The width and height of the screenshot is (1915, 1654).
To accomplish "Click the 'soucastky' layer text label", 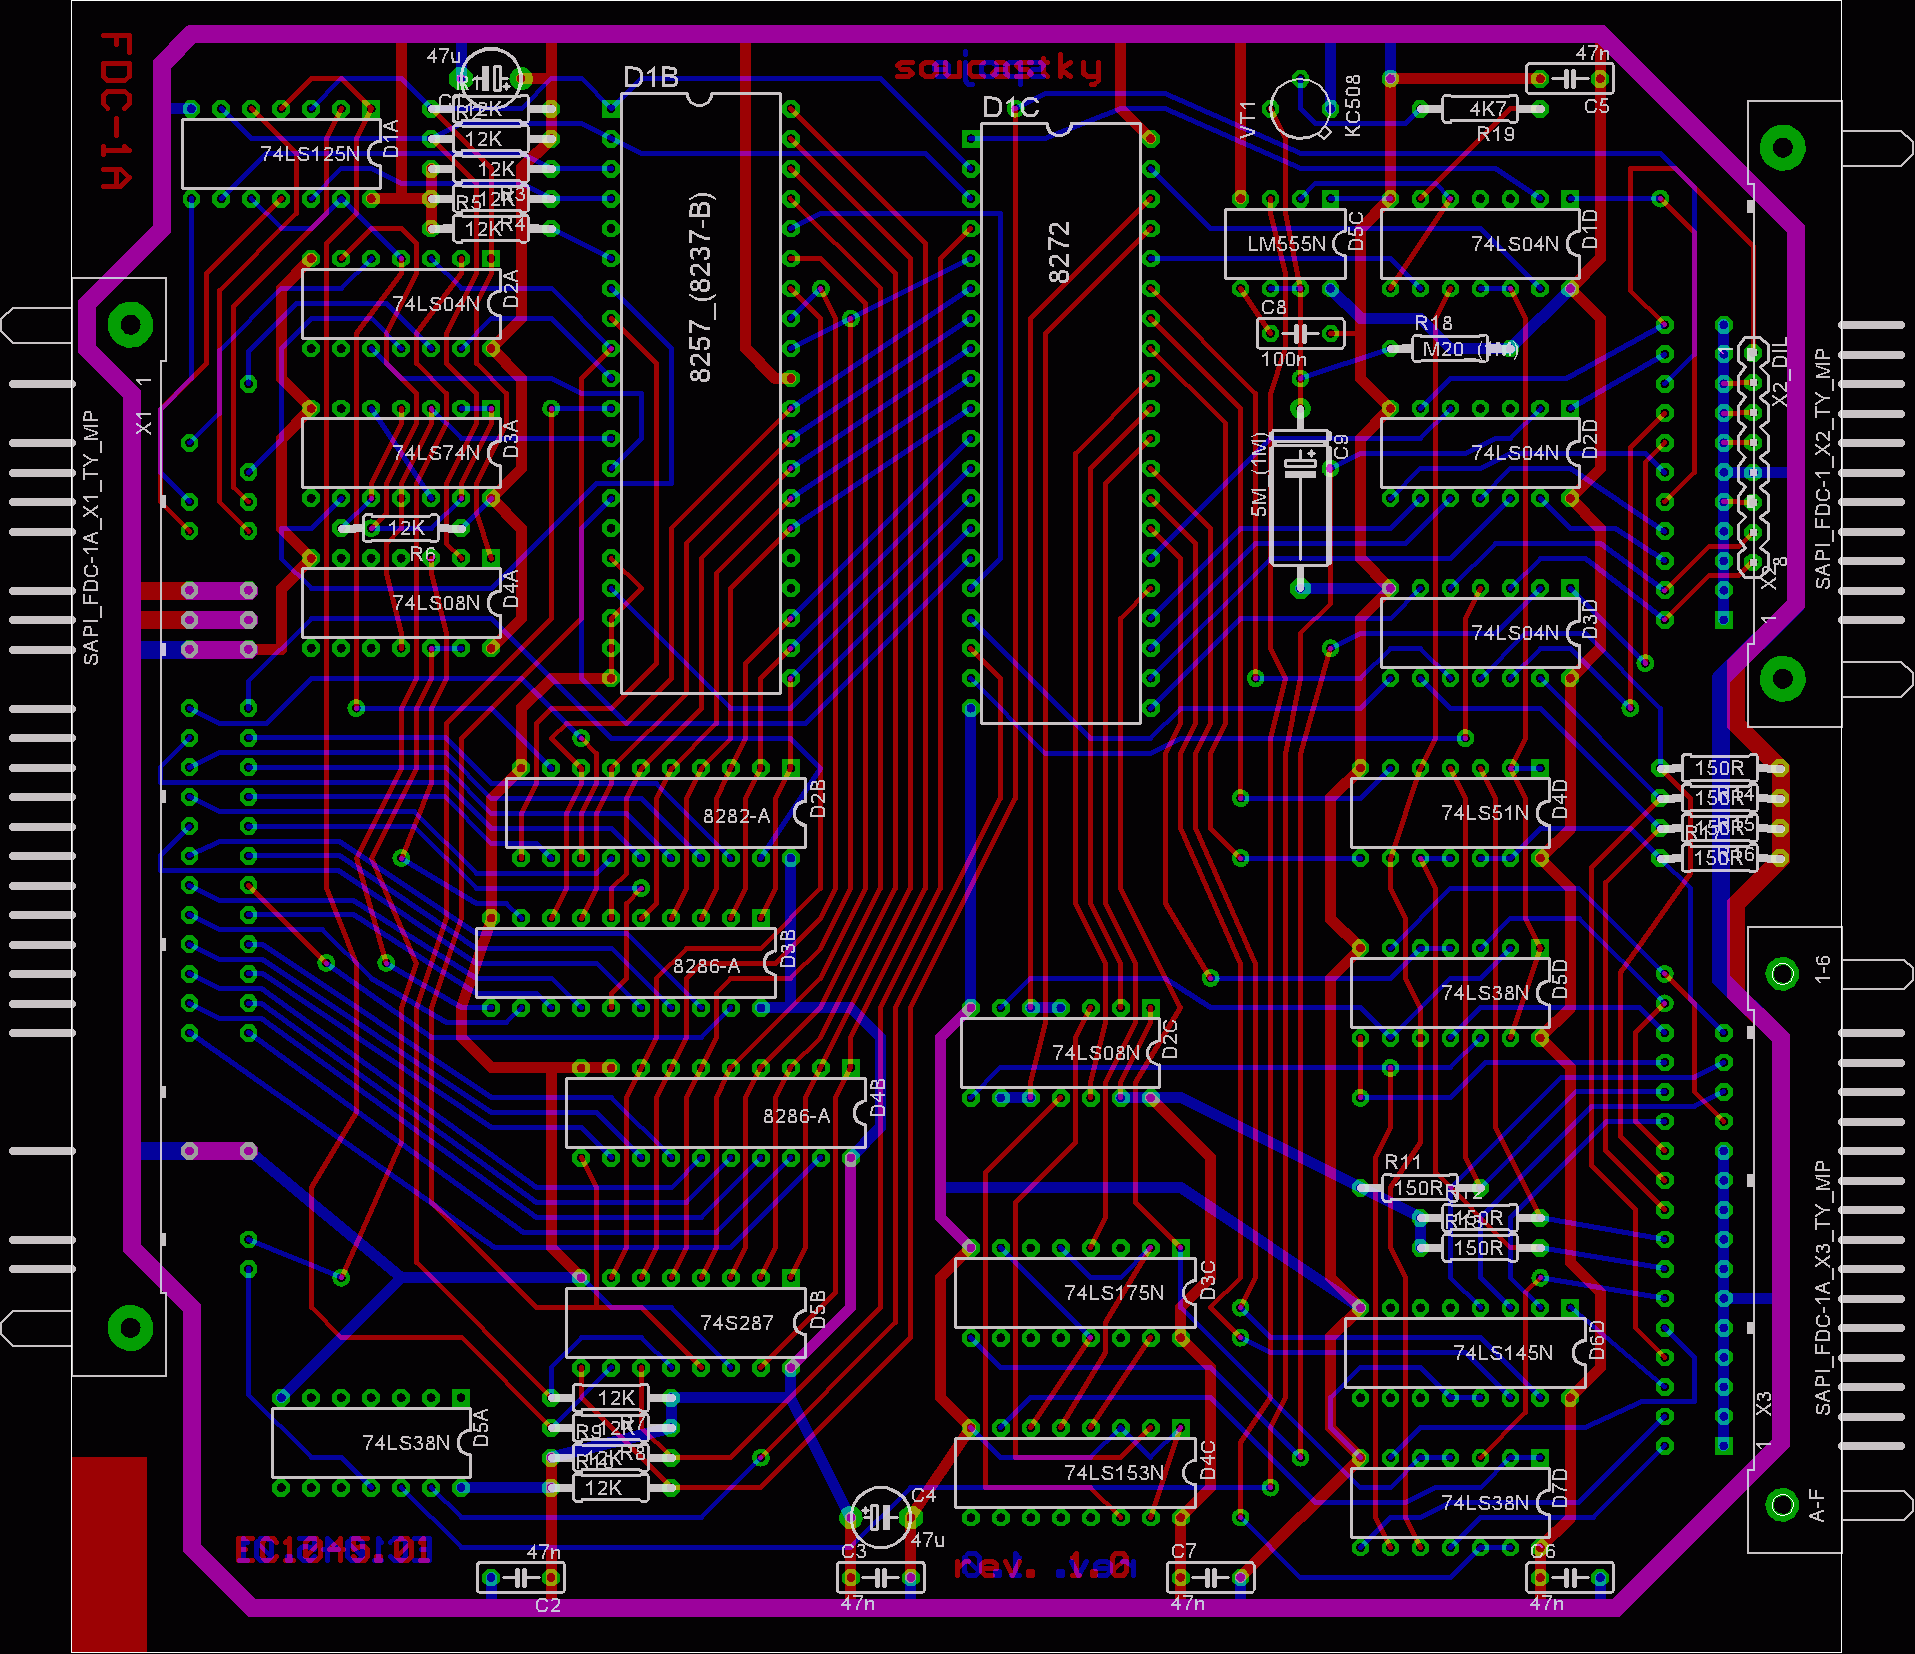I will [x=997, y=68].
